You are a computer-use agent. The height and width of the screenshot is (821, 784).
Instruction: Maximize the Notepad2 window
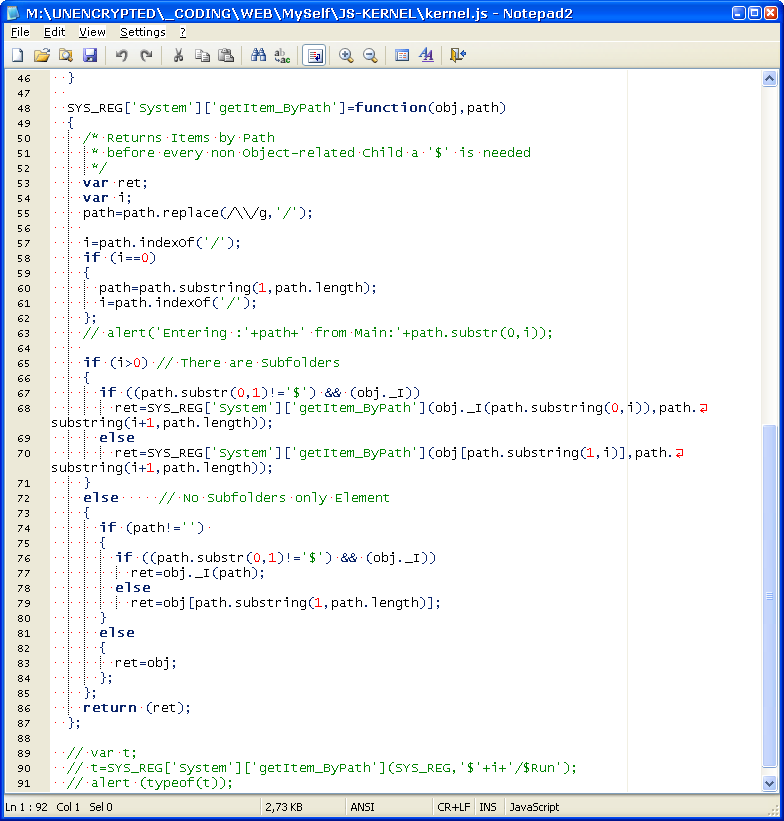click(x=755, y=13)
